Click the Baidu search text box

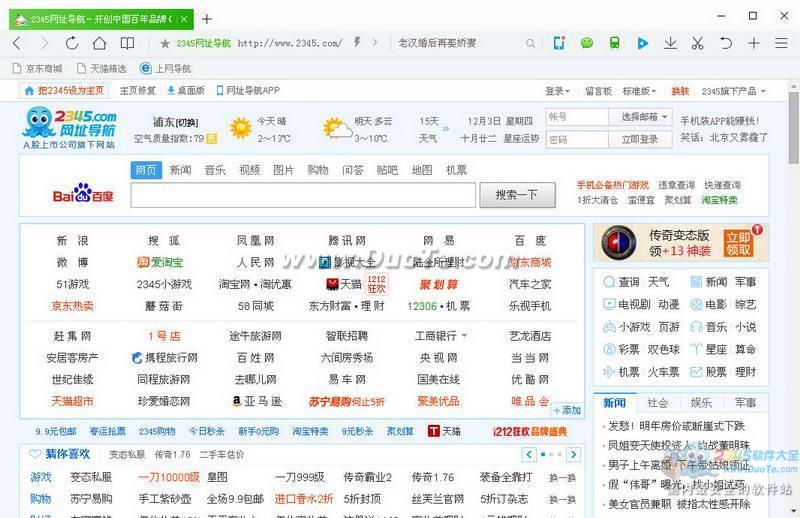click(x=303, y=195)
